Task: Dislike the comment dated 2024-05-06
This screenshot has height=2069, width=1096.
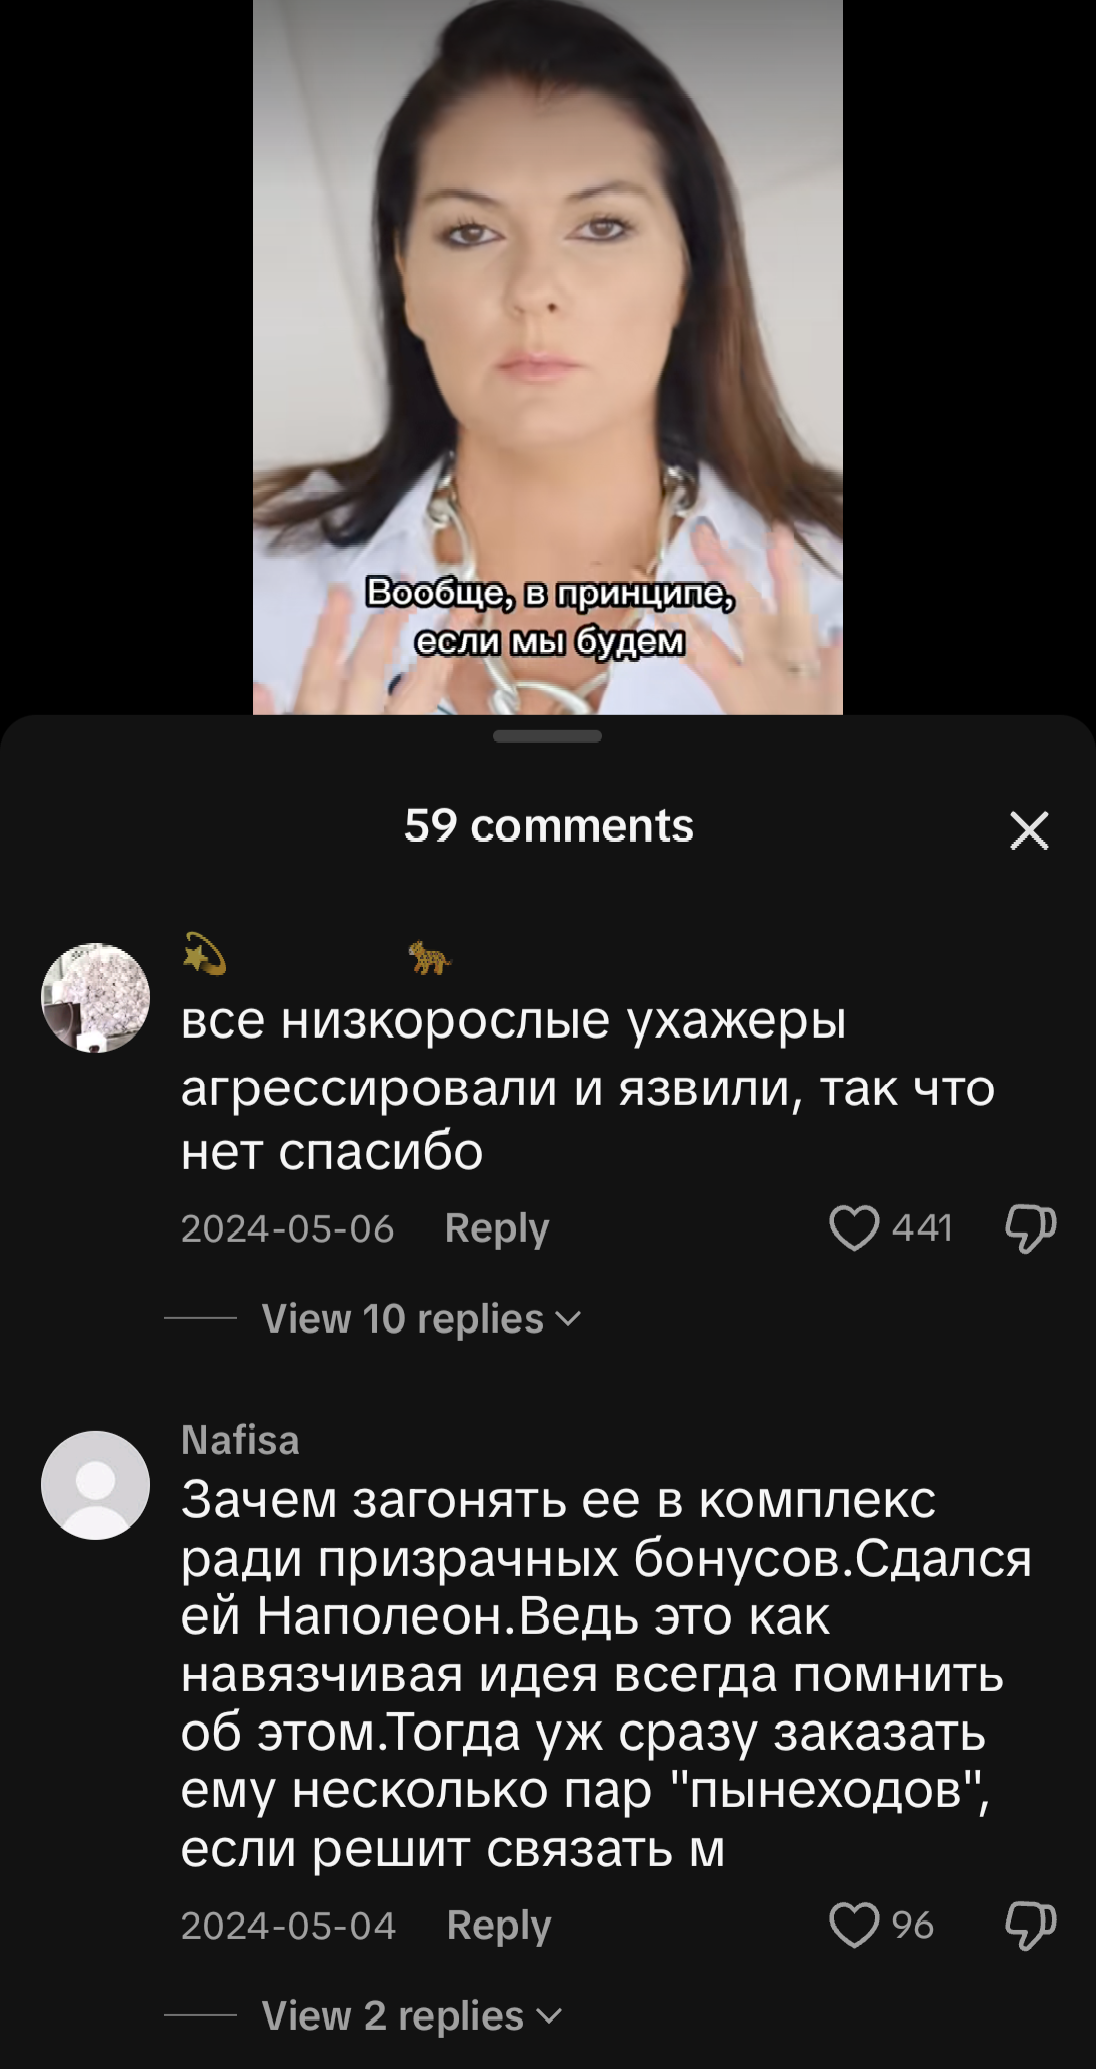Action: coord(1030,1228)
